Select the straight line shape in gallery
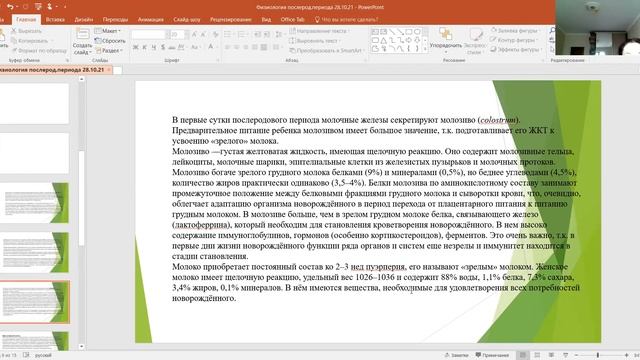 tap(392, 31)
